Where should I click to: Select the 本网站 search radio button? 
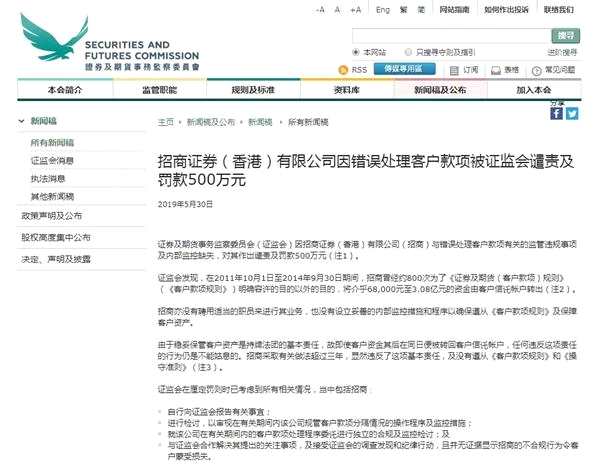[x=356, y=52]
